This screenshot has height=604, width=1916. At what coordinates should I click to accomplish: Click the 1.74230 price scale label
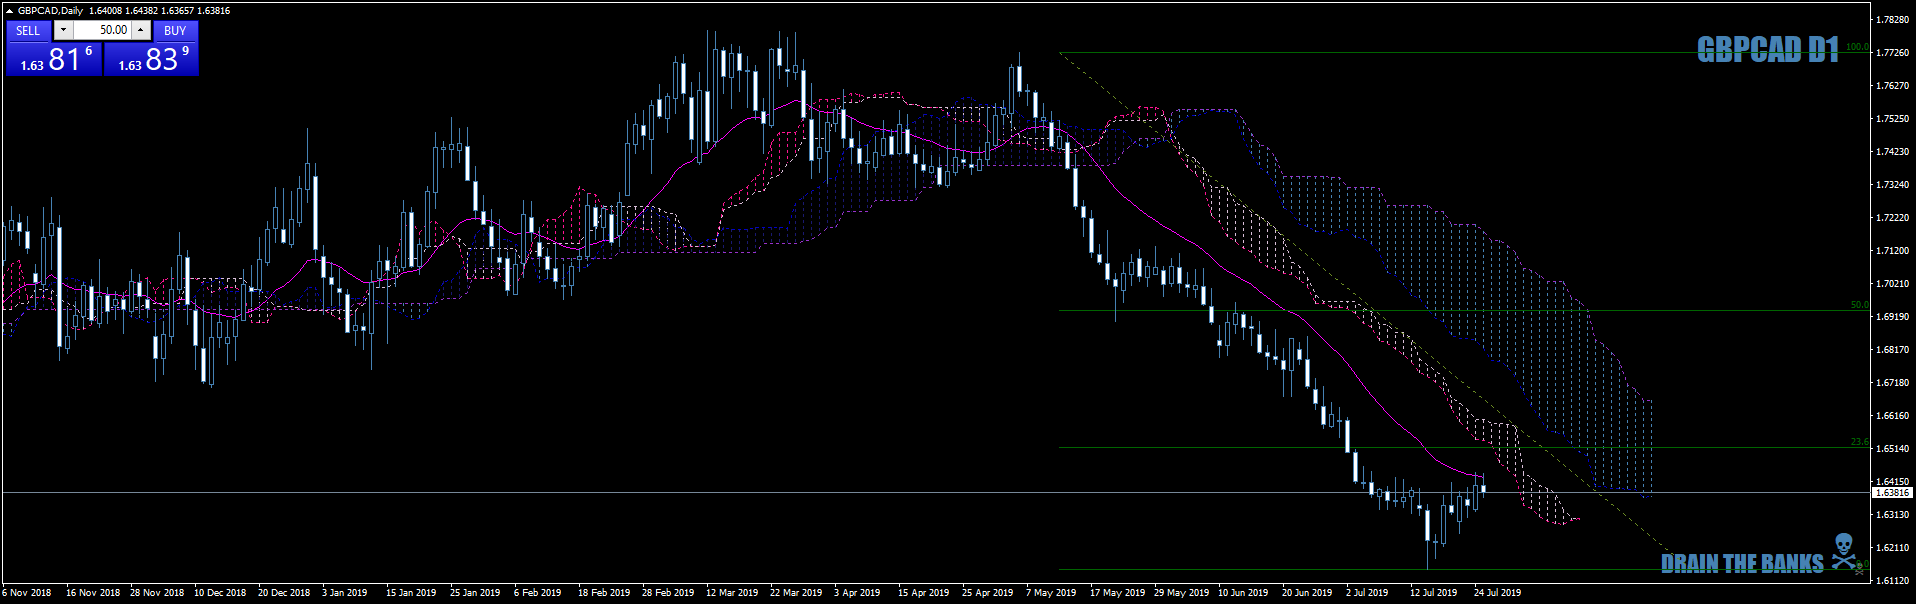pyautogui.click(x=1892, y=152)
